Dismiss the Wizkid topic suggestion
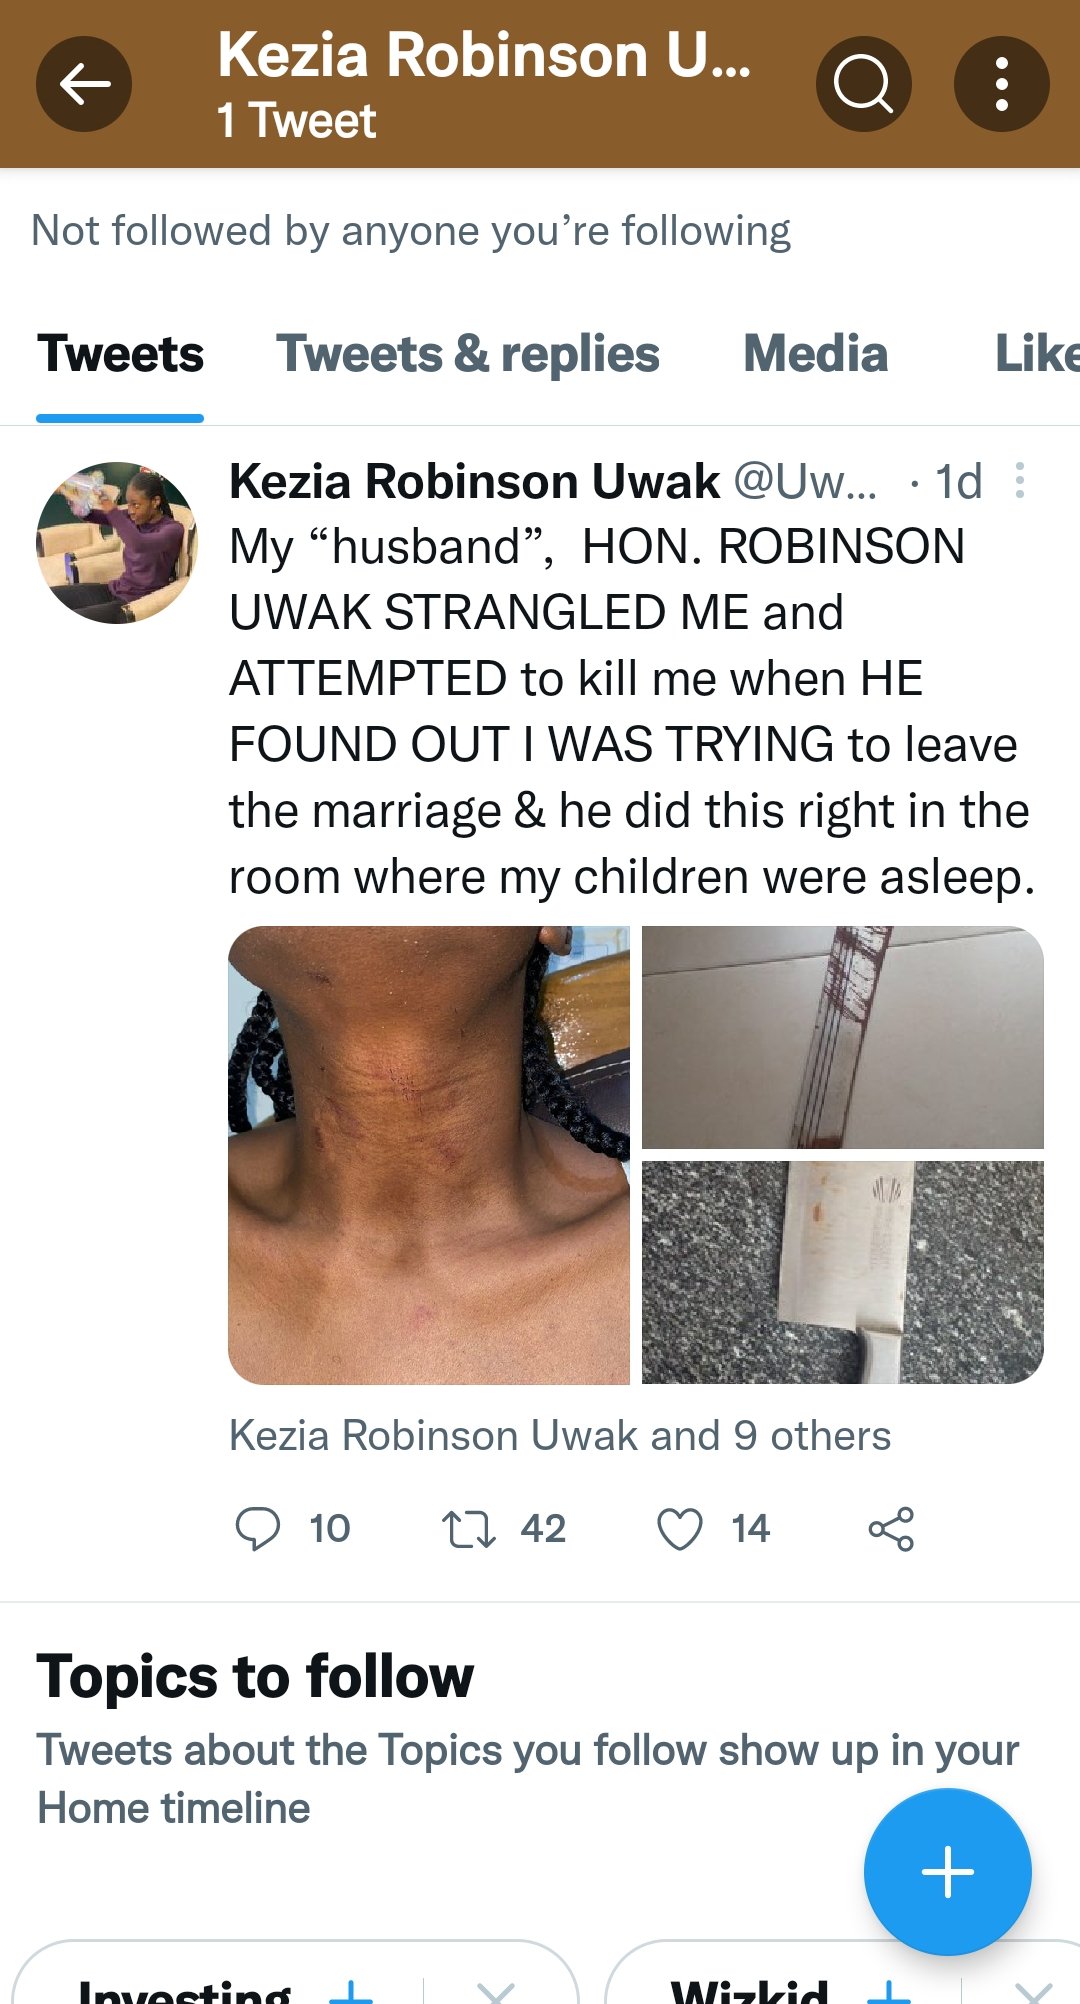1080x2004 pixels. [x=1033, y=1992]
